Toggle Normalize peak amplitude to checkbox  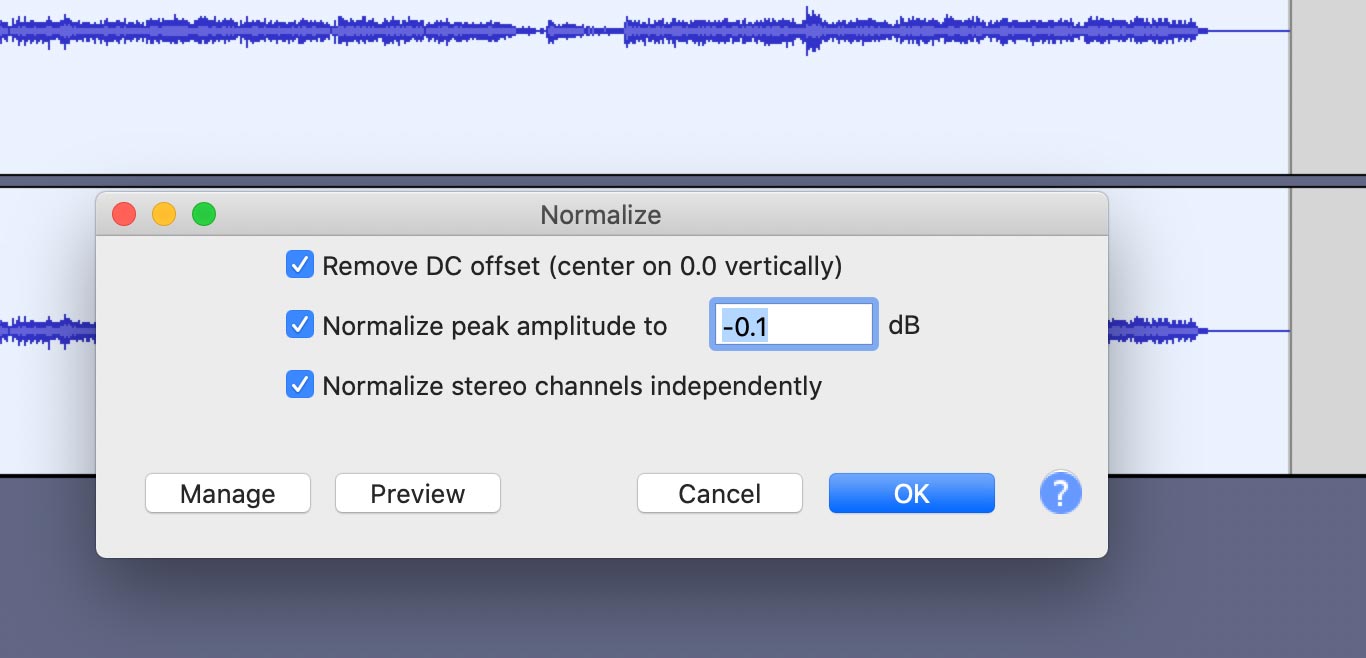[x=300, y=325]
